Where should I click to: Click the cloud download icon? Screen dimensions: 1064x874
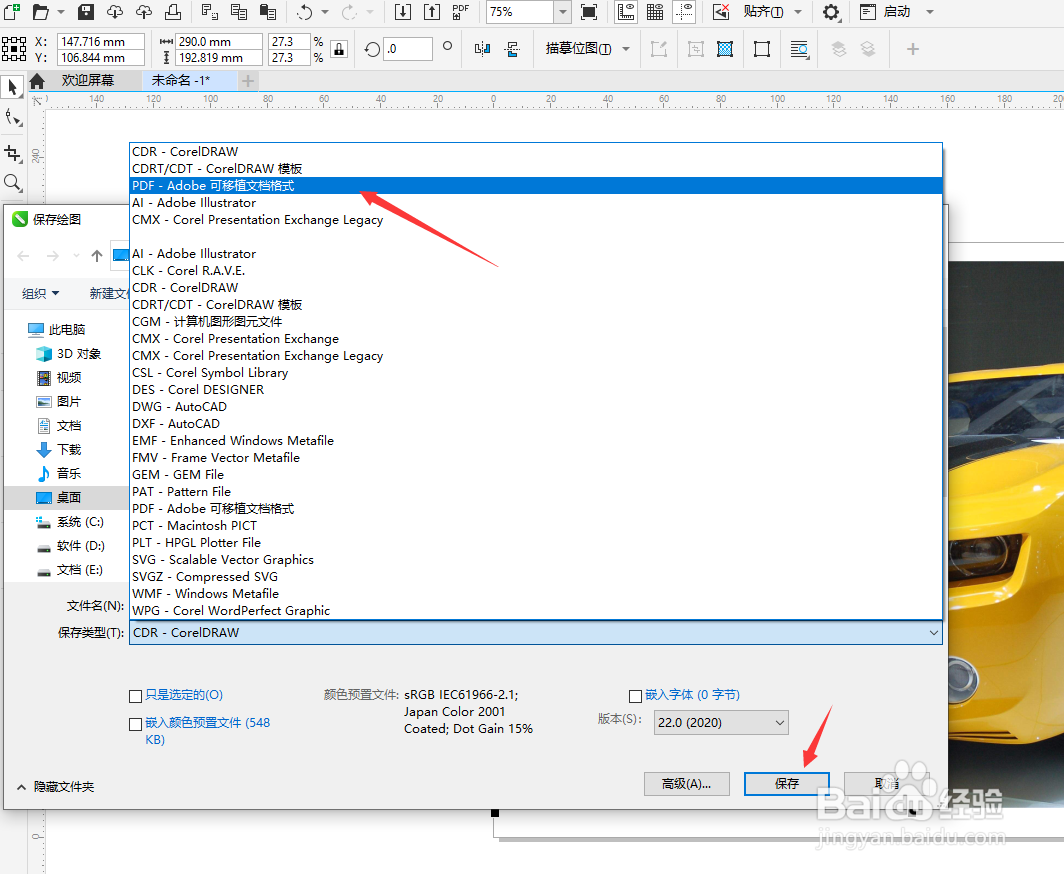115,12
